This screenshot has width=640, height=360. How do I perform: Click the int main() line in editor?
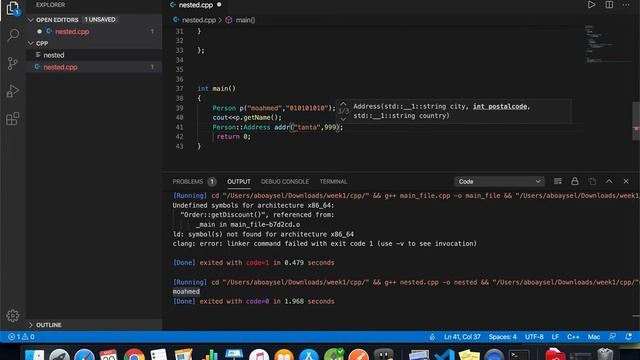[216, 89]
